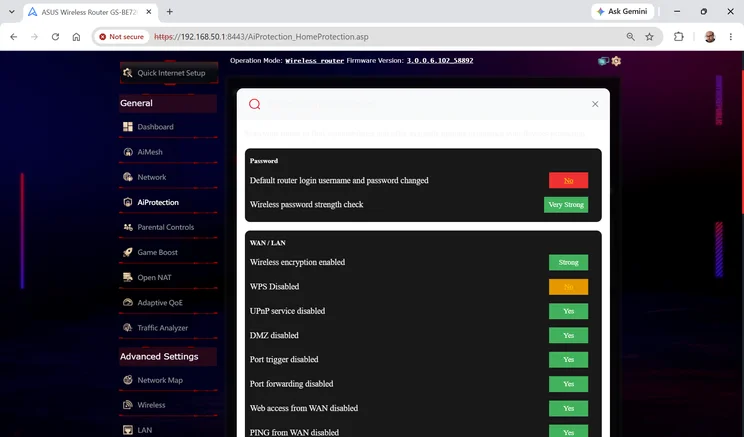Open a new browser tab

coord(169,11)
